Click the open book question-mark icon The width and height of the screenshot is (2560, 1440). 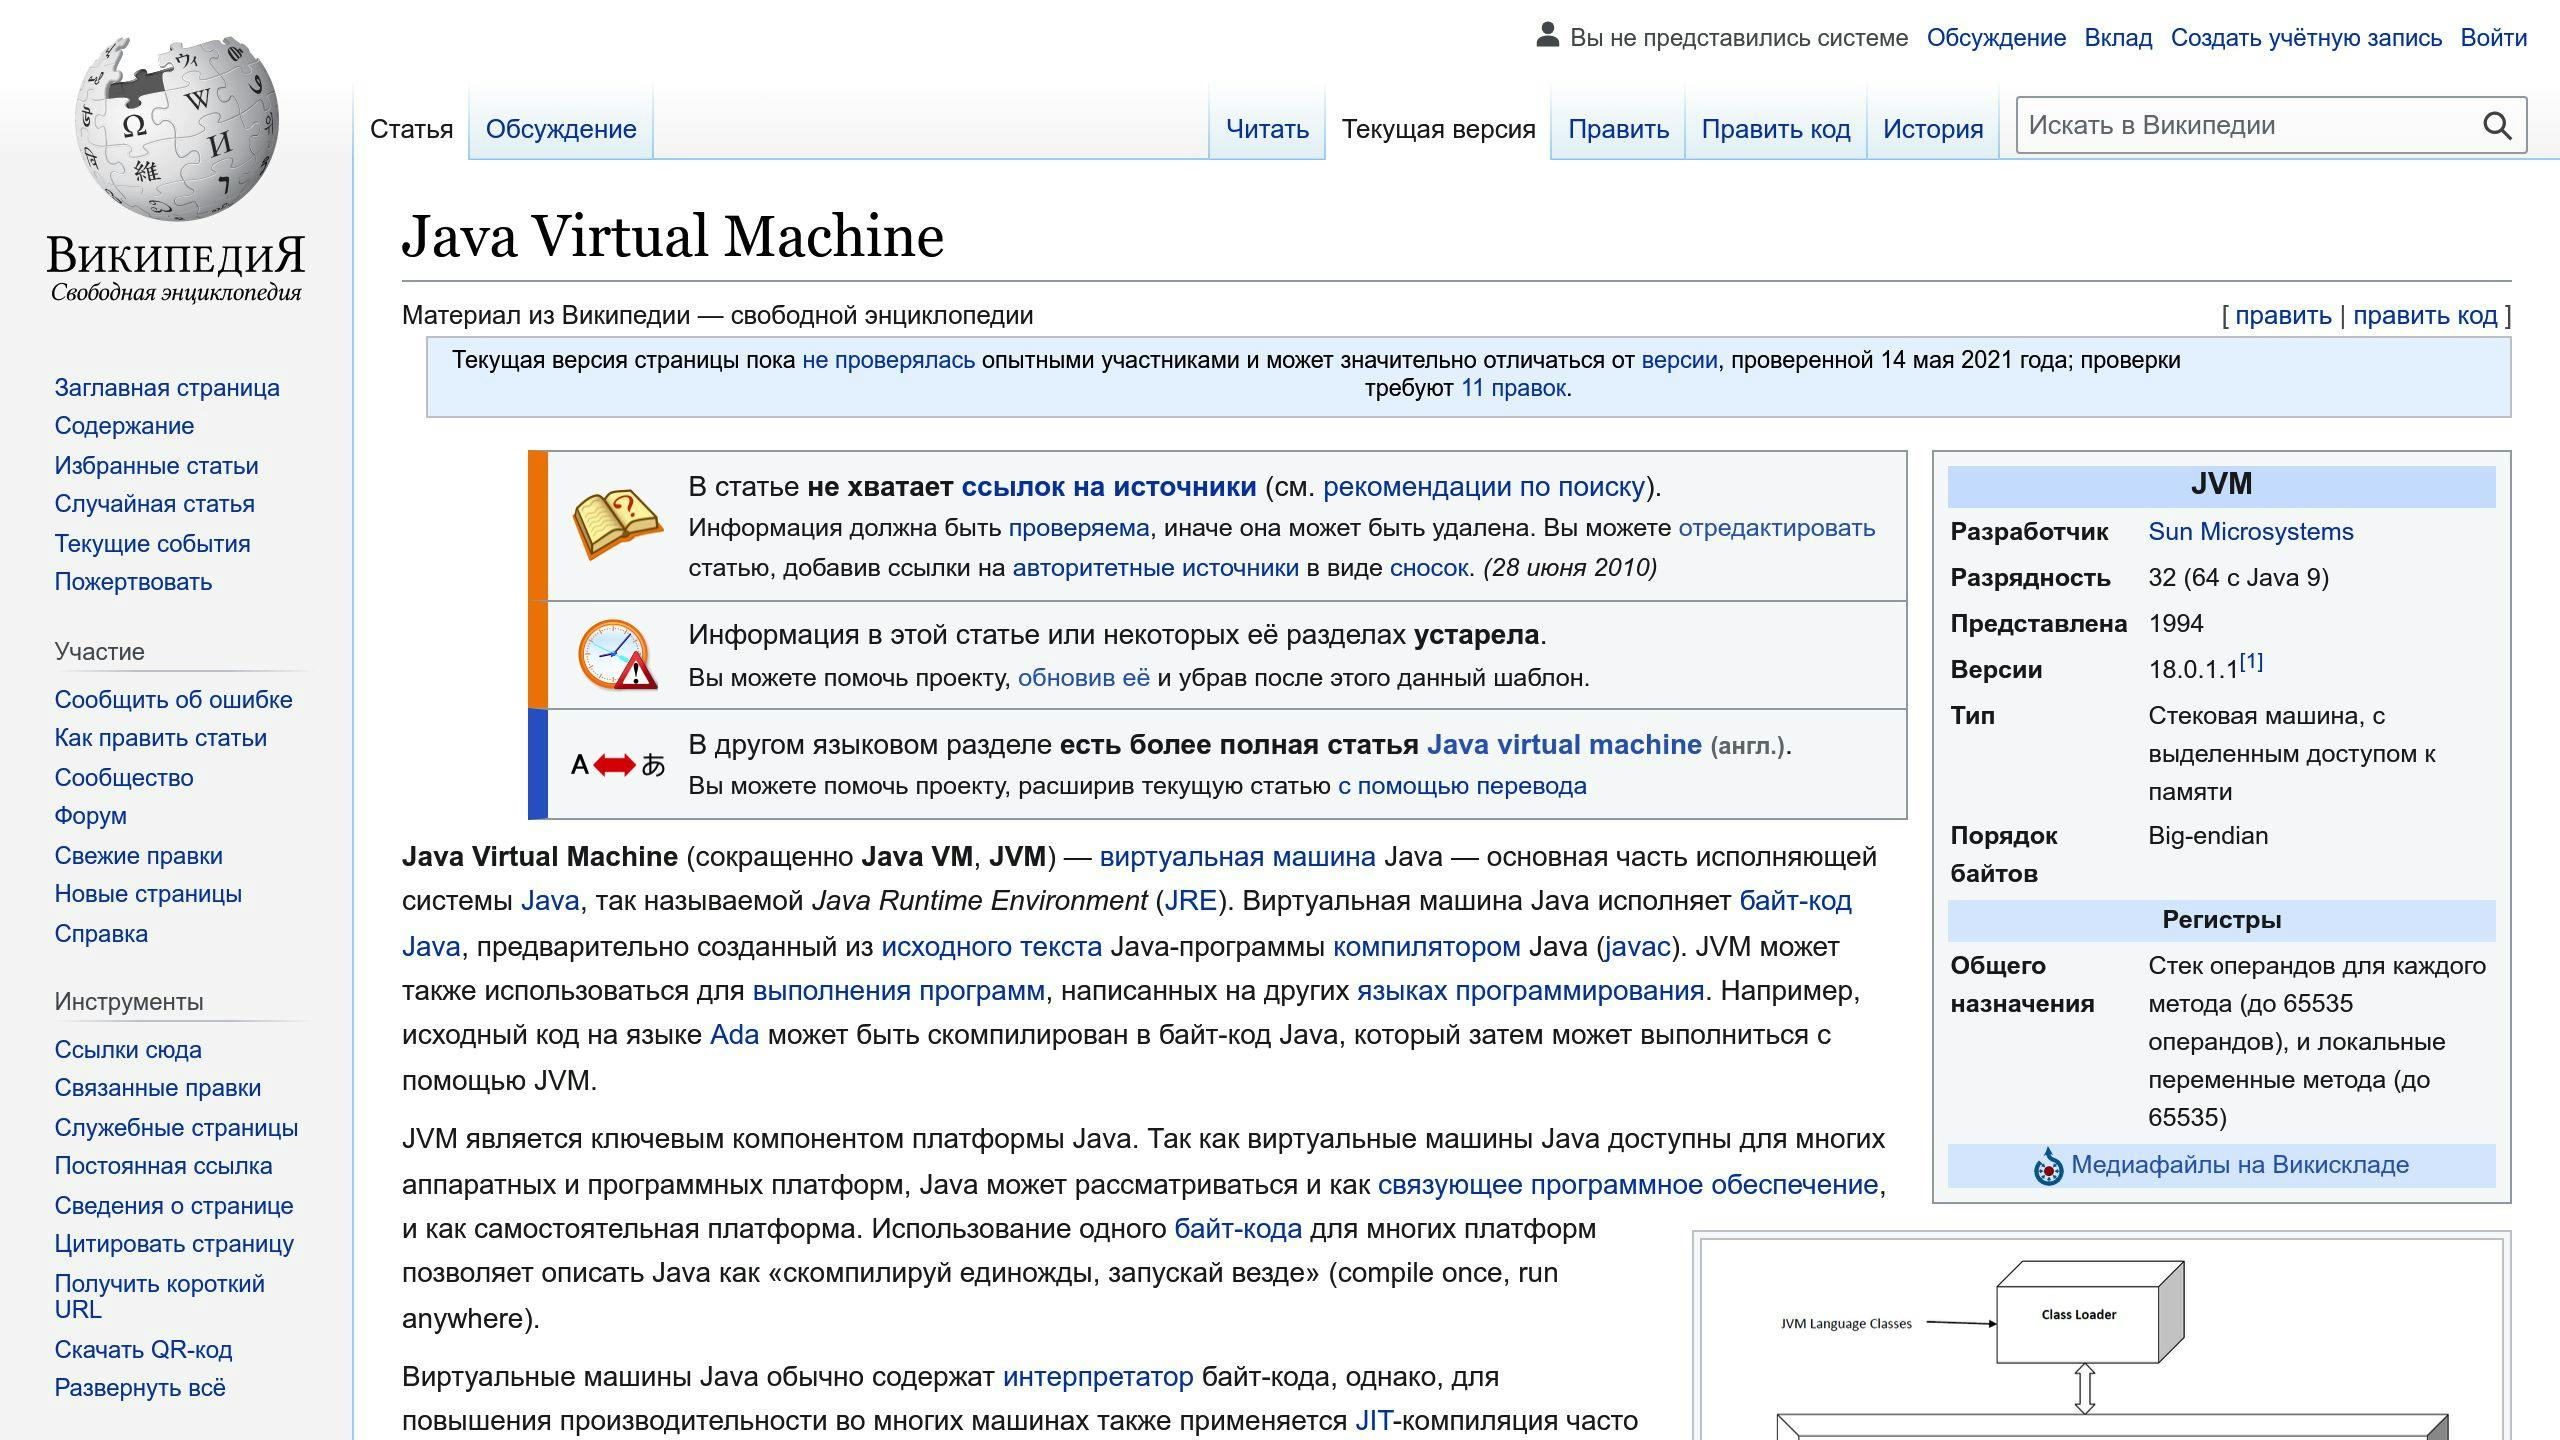tap(616, 524)
